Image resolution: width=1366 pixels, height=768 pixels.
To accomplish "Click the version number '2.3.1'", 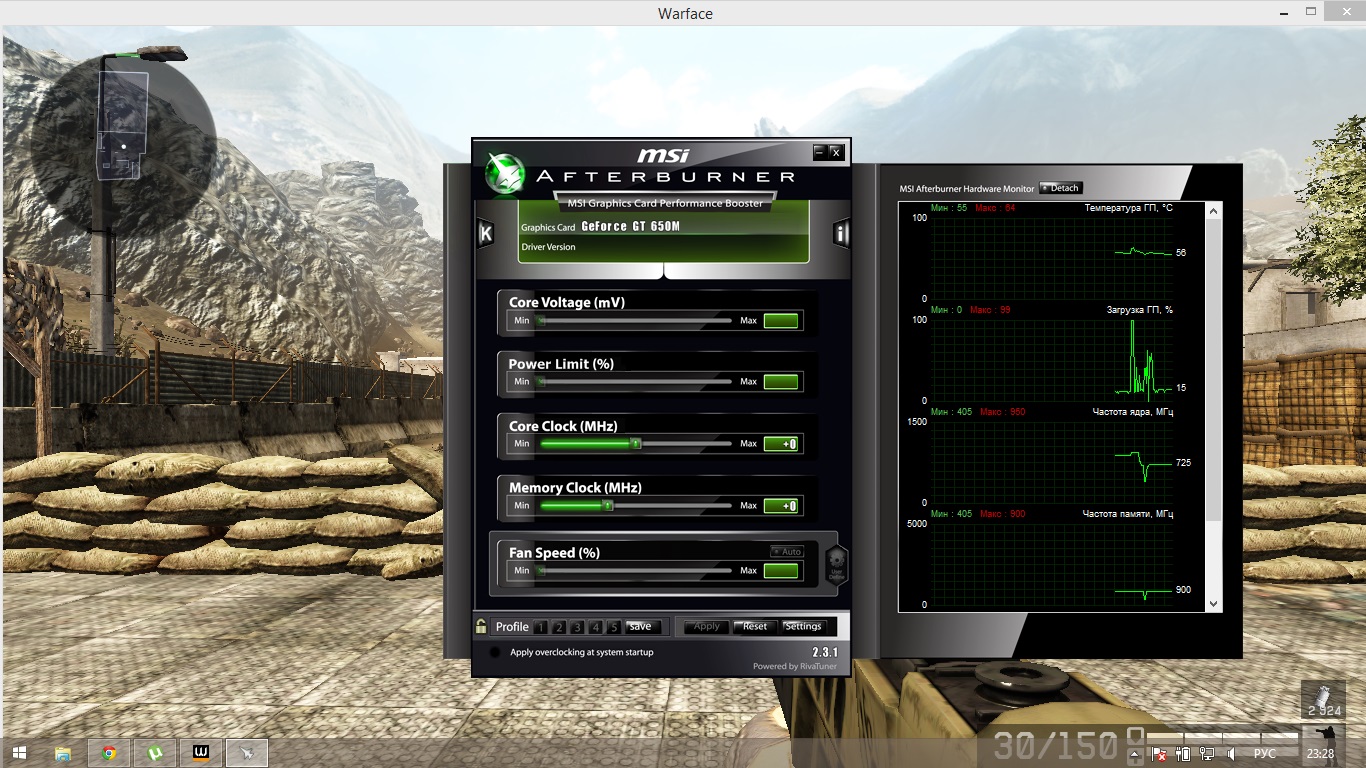I will click(x=825, y=652).
